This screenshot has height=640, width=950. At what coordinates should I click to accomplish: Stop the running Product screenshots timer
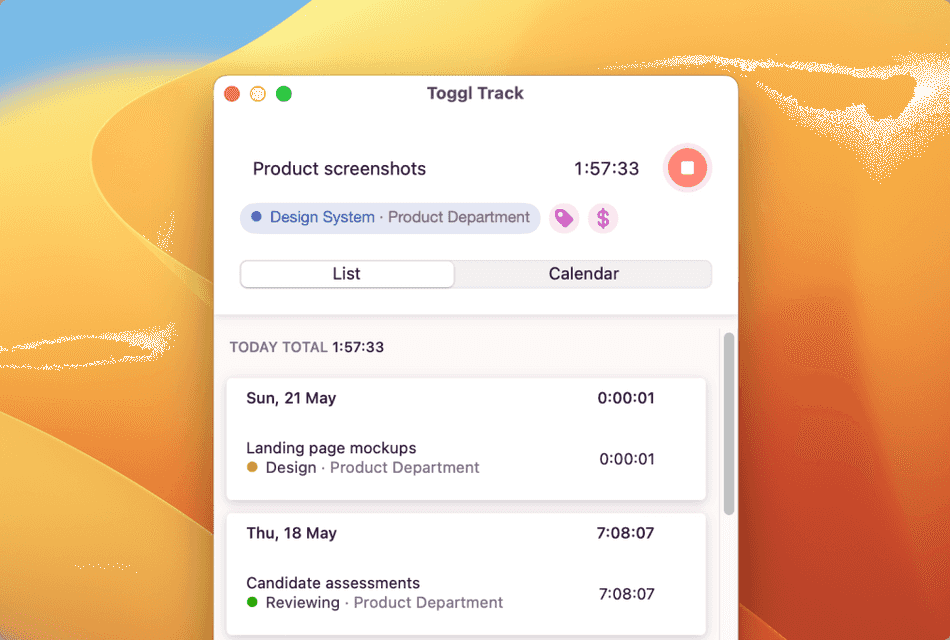(687, 168)
